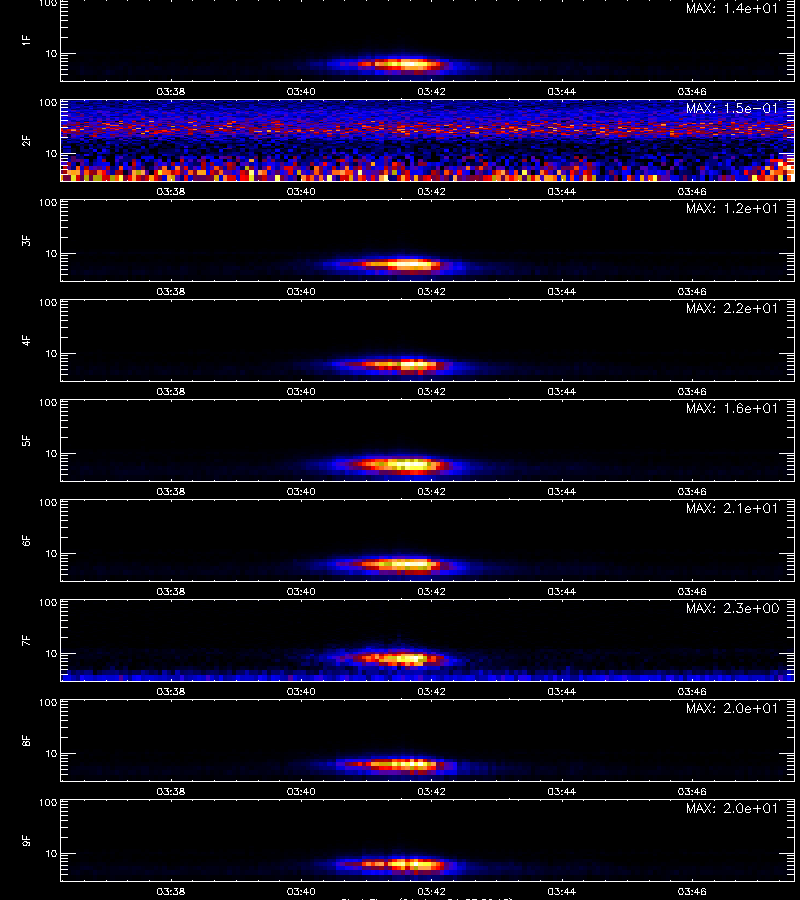Click the 1F panel axis label
This screenshot has height=900, width=800.
tap(26, 40)
